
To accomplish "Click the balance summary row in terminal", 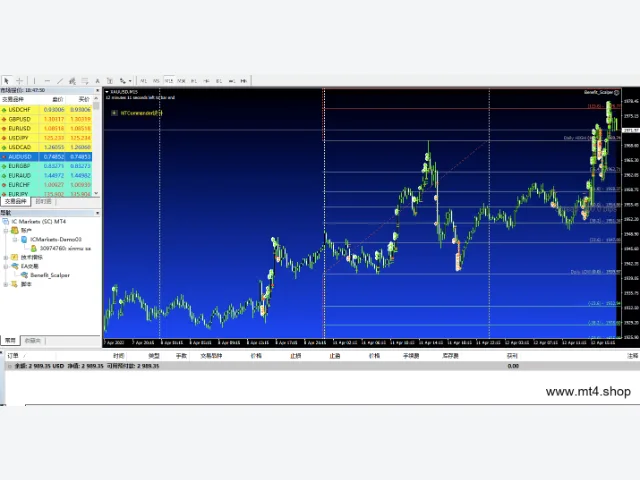I will (x=322, y=366).
